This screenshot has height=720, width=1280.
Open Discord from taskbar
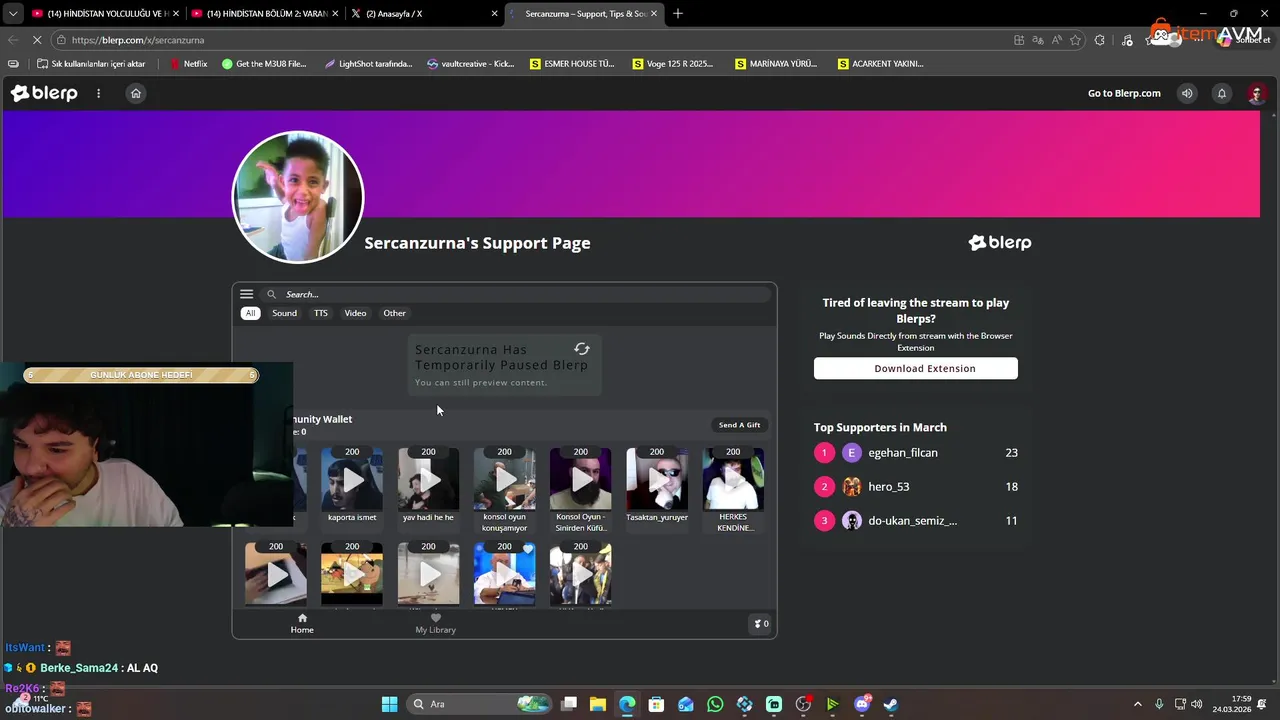click(862, 704)
